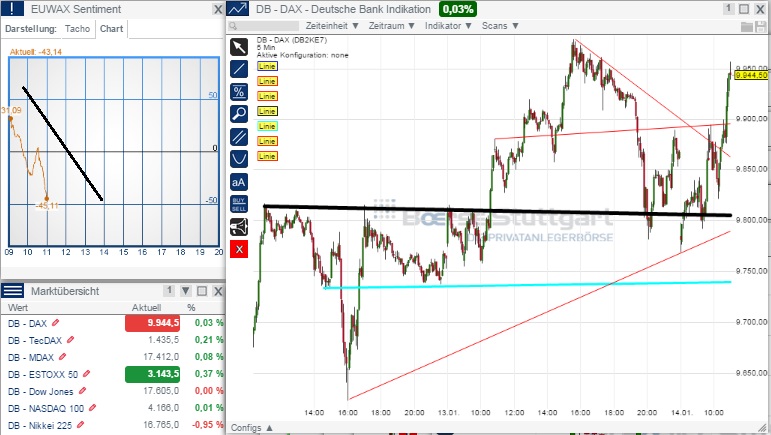
Task: Select the Linie label with cyan border
Action: (x=267, y=126)
